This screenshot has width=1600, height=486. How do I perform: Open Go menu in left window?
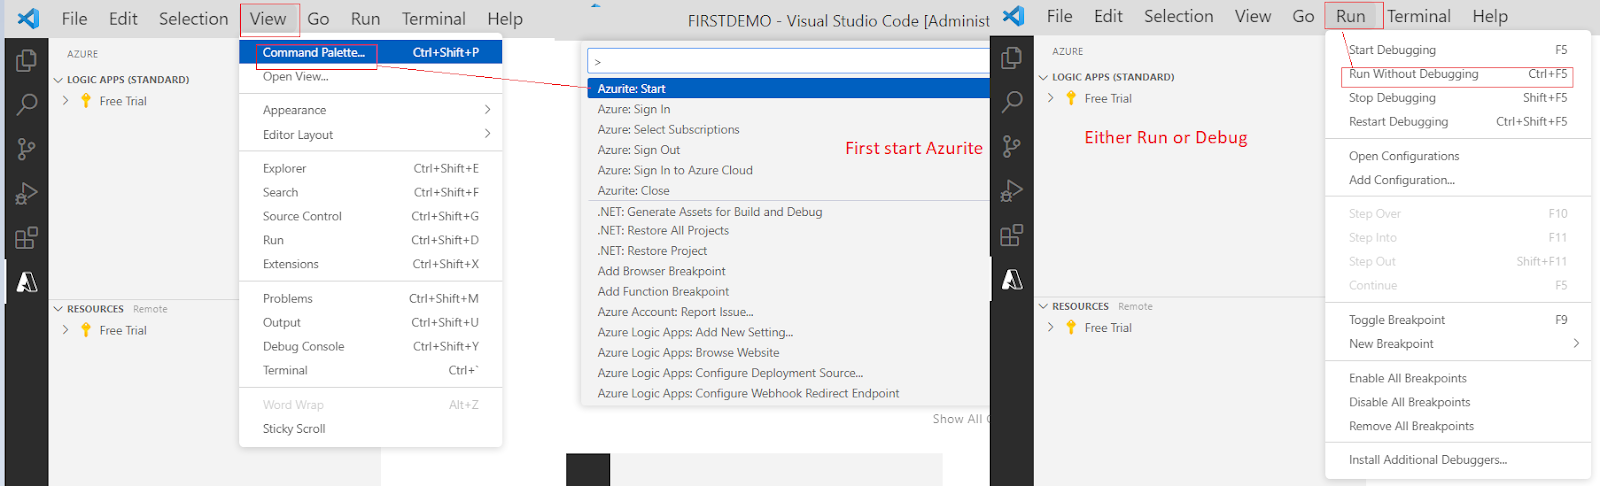(318, 19)
